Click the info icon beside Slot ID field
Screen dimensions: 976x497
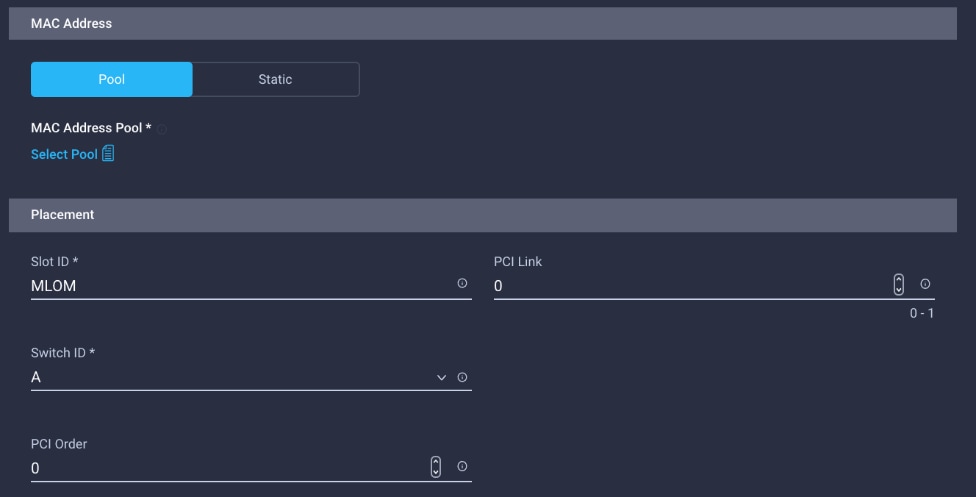pos(462,283)
